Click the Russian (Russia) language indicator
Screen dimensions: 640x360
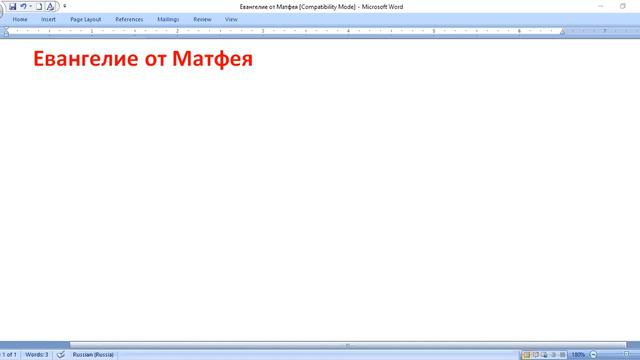coord(93,355)
